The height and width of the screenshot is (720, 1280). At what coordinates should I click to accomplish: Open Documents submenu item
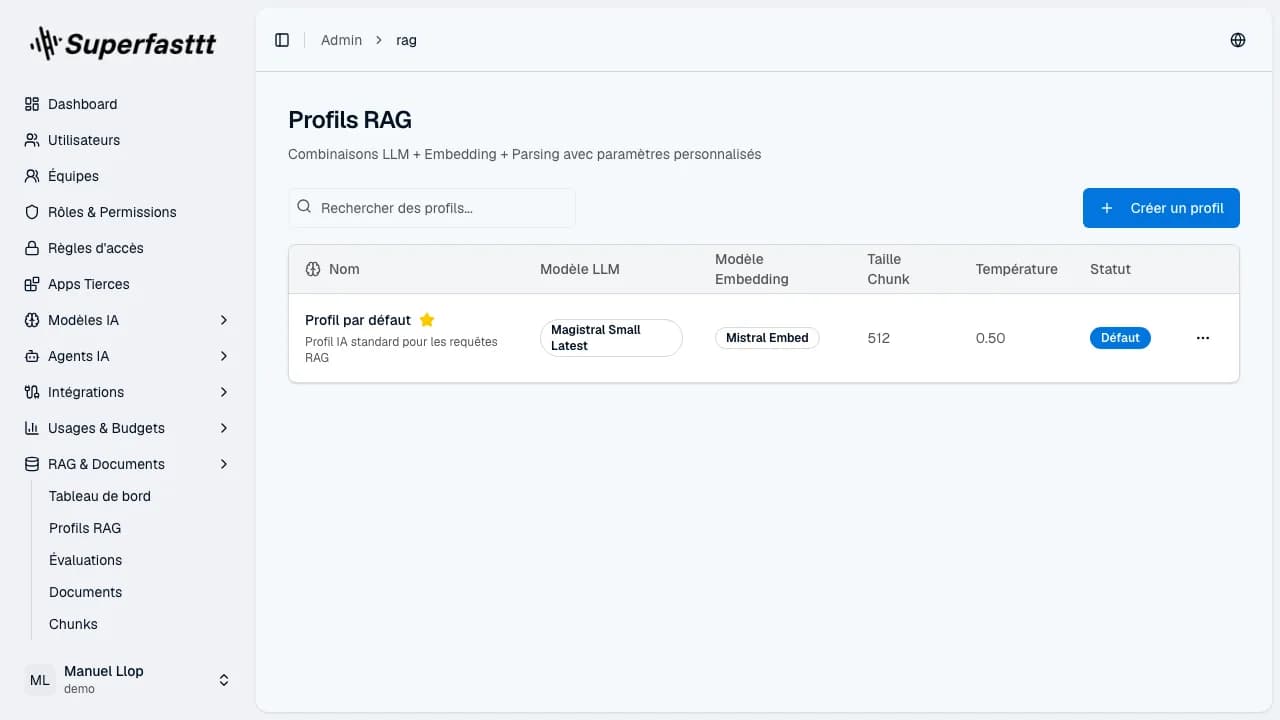click(x=85, y=592)
